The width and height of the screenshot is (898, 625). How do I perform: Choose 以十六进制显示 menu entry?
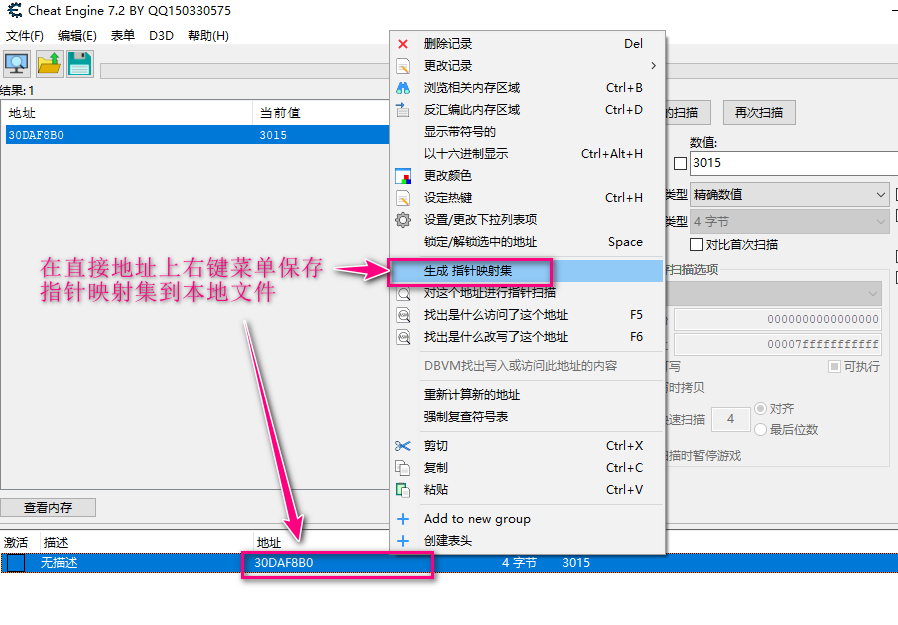[x=526, y=154]
